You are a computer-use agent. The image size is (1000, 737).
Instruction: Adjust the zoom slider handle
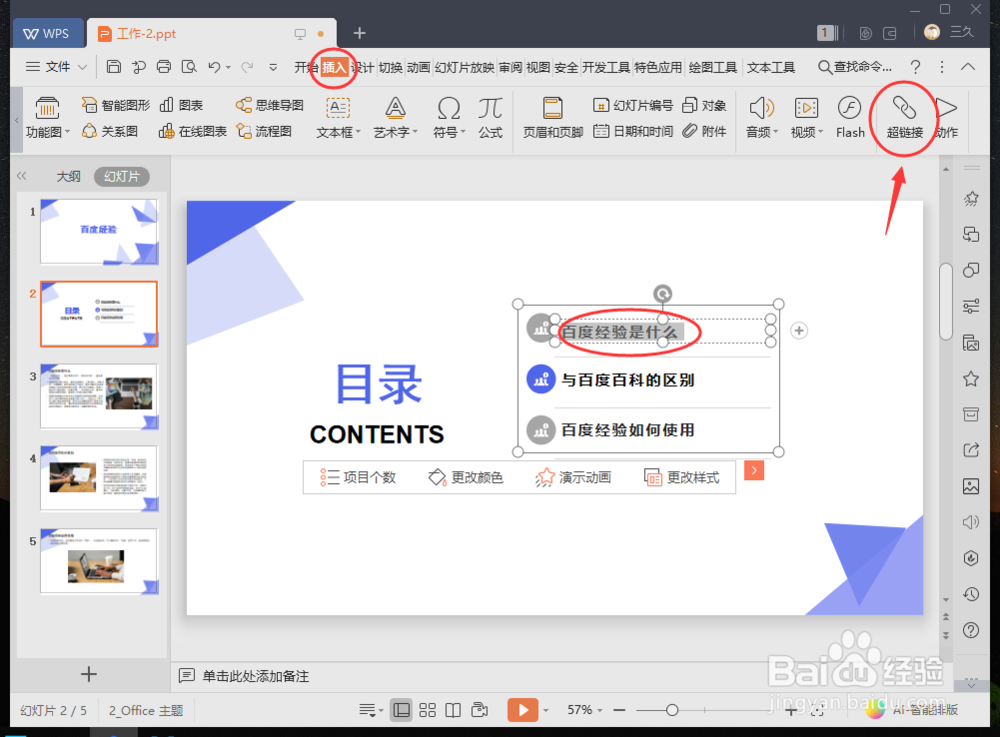[x=672, y=710]
